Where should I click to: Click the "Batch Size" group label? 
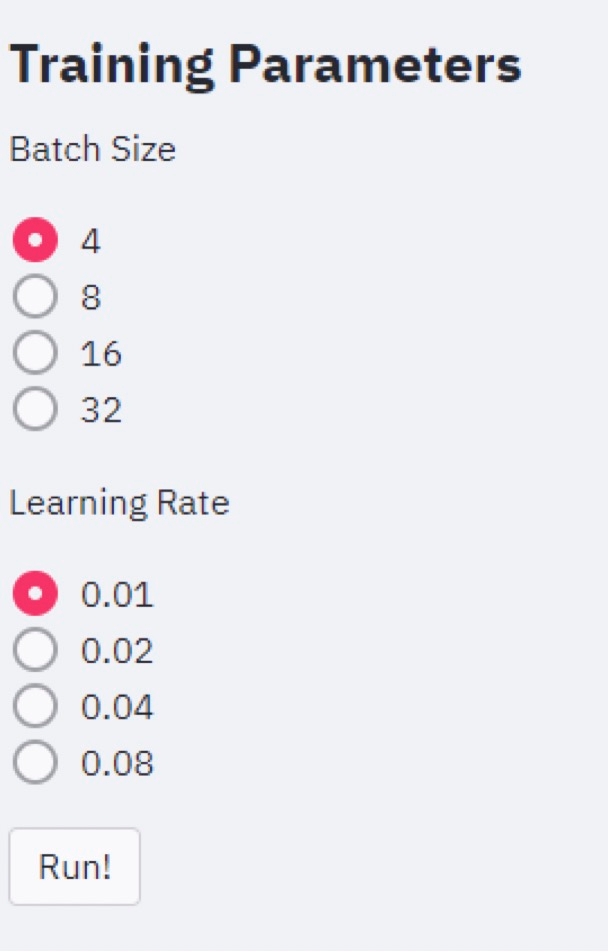(92, 150)
